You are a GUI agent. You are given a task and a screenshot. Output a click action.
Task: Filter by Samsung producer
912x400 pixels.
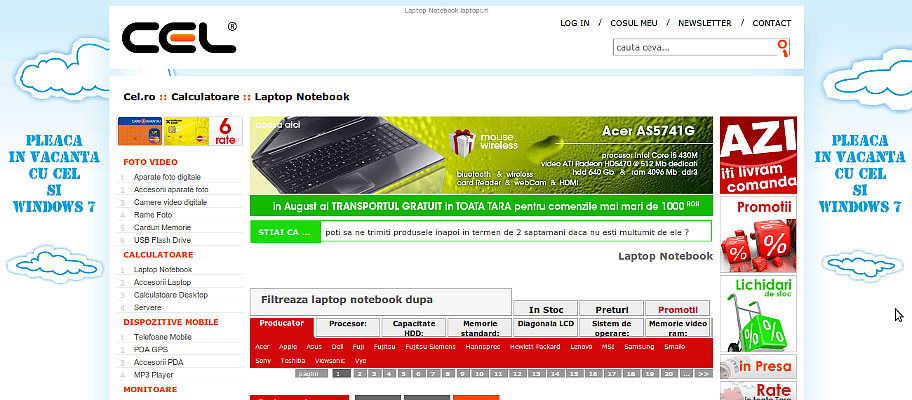click(639, 347)
